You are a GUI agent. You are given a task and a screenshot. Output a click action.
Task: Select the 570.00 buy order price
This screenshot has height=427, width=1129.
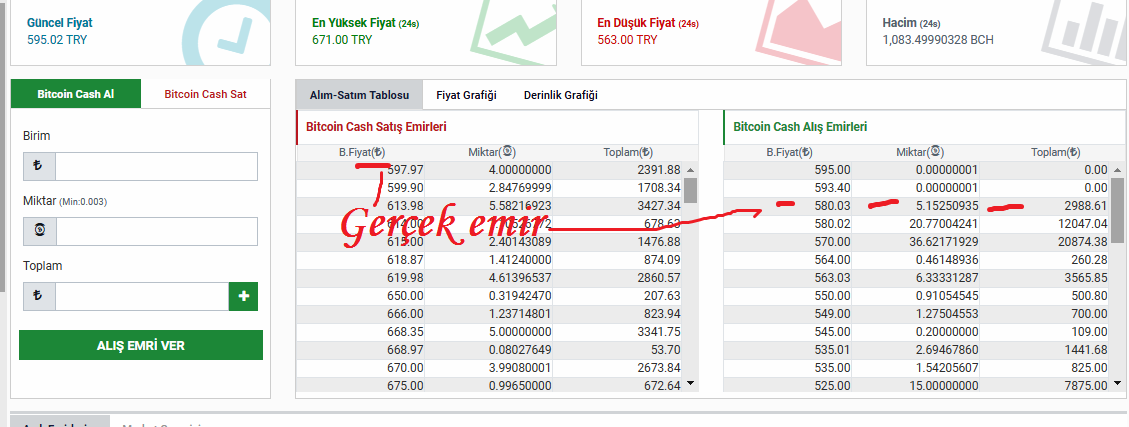[832, 242]
